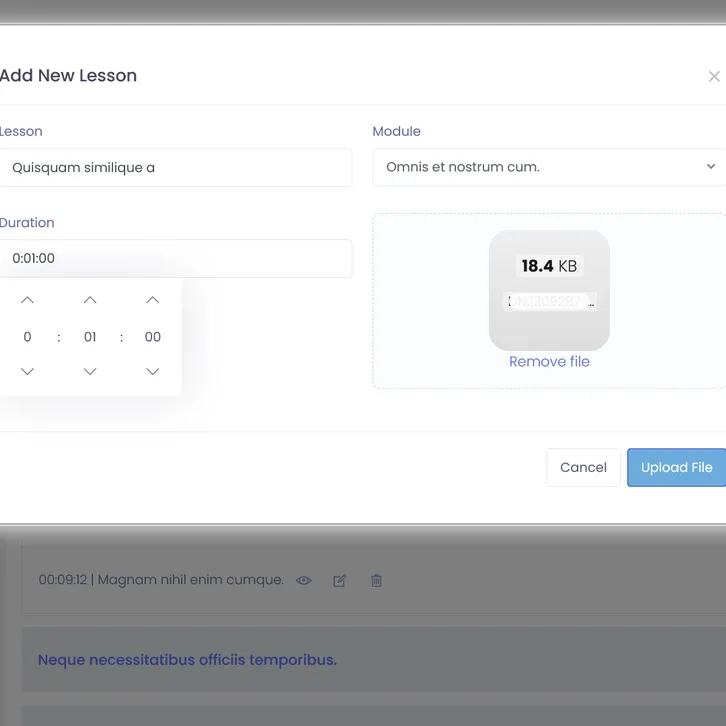Increase the seconds in time picker
Screen dimensions: 726x726
click(x=152, y=300)
